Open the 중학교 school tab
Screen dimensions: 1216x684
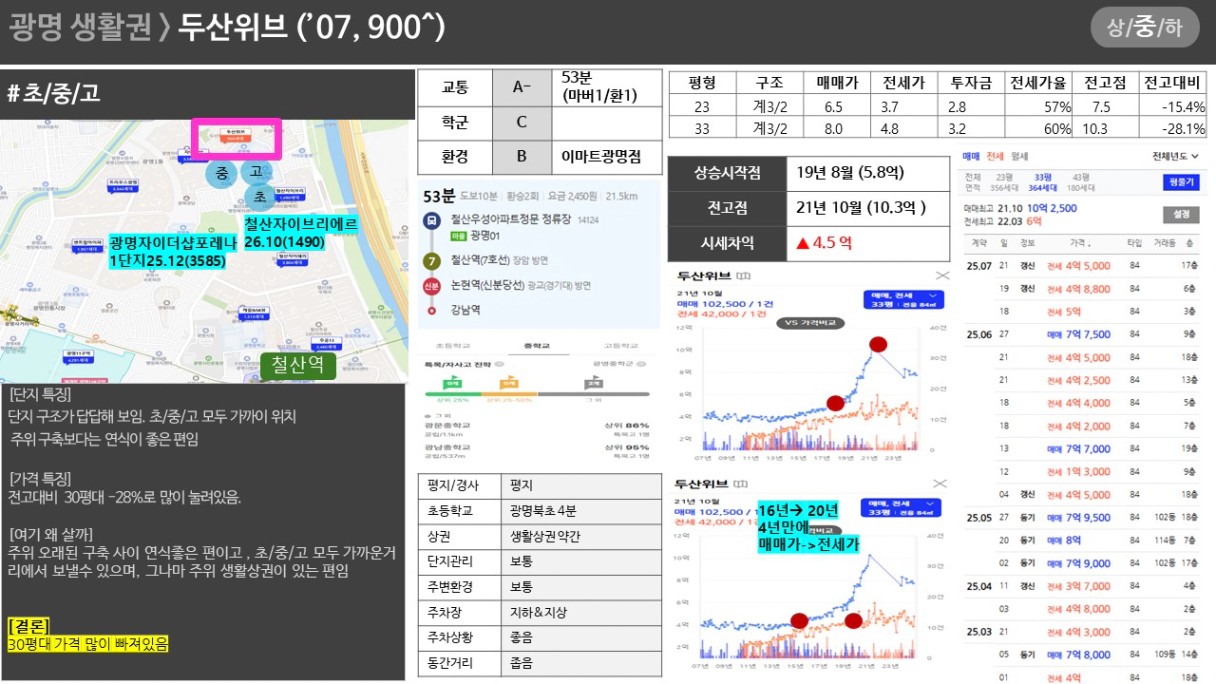click(537, 346)
